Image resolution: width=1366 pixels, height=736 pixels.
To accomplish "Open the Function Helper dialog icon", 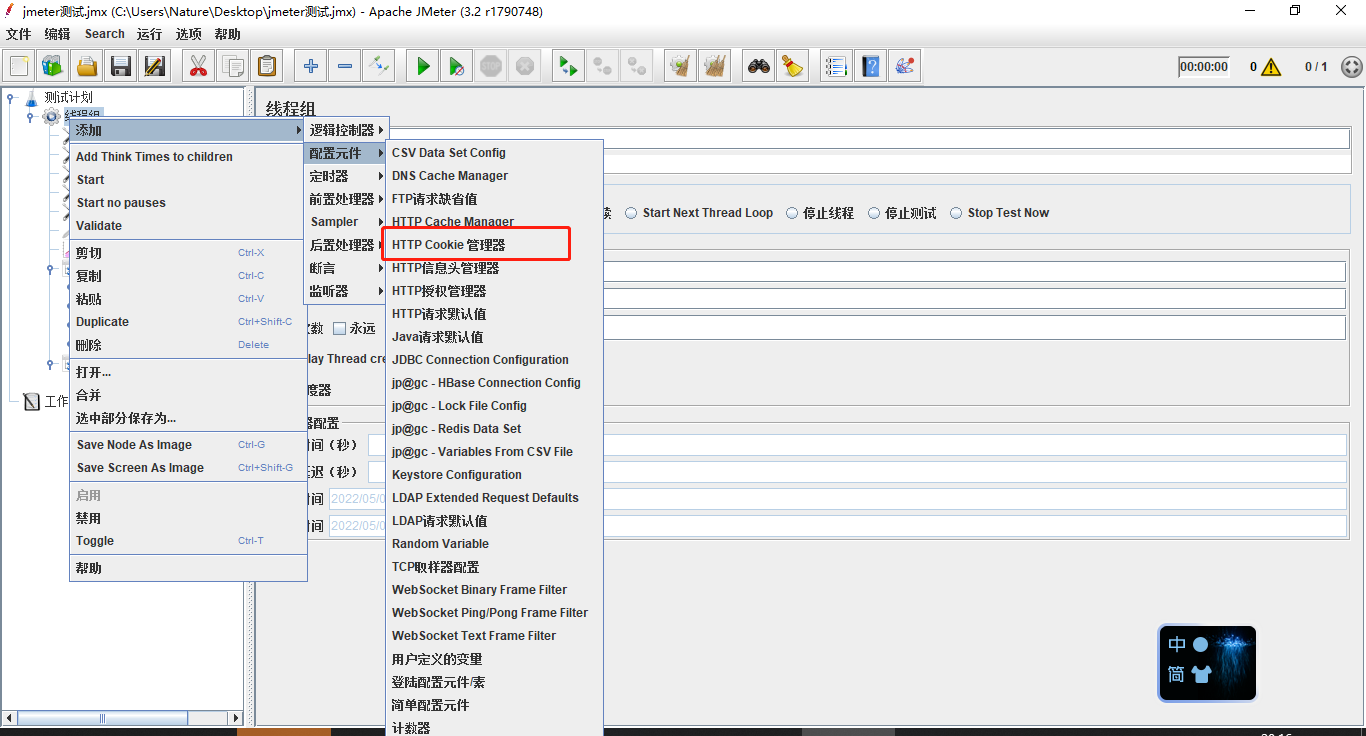I will click(x=837, y=67).
